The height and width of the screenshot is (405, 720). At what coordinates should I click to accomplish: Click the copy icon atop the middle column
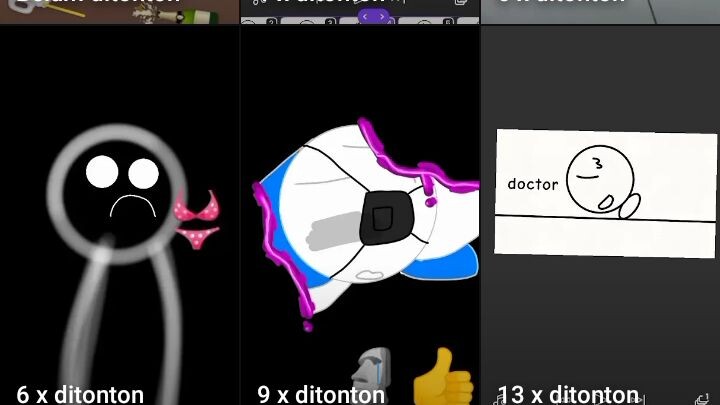click(x=461, y=4)
